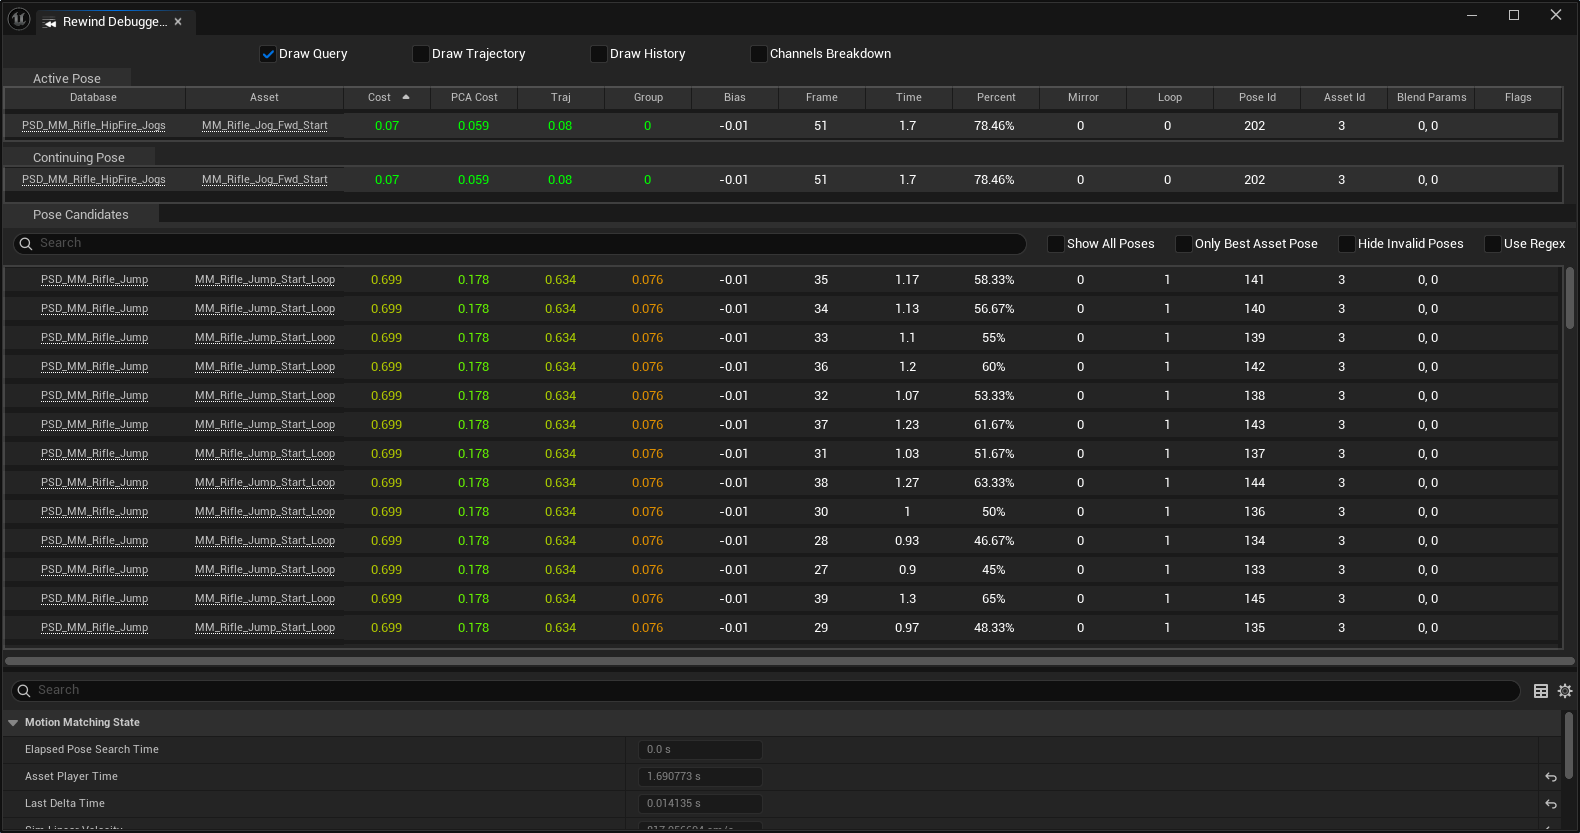Viewport: 1580px width, 833px height.
Task: Collapse the Pose Candidates section header
Action: 80,215
